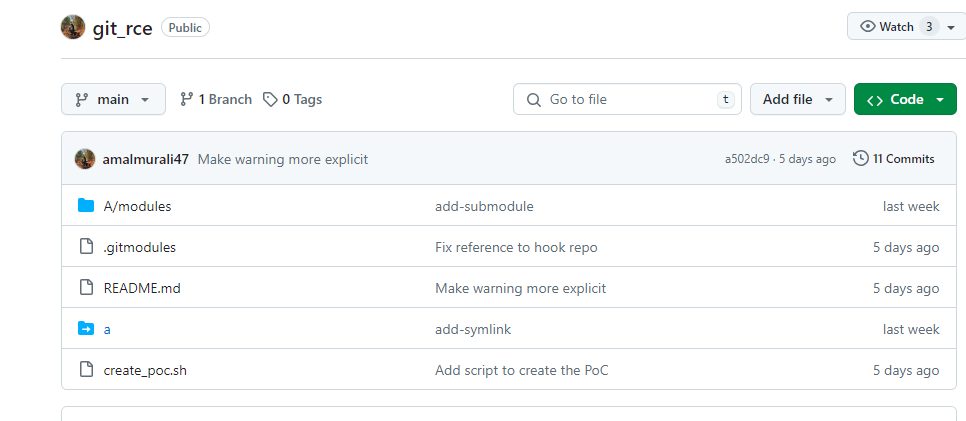Click the repository owner avatar beside git_rce

point(73,27)
